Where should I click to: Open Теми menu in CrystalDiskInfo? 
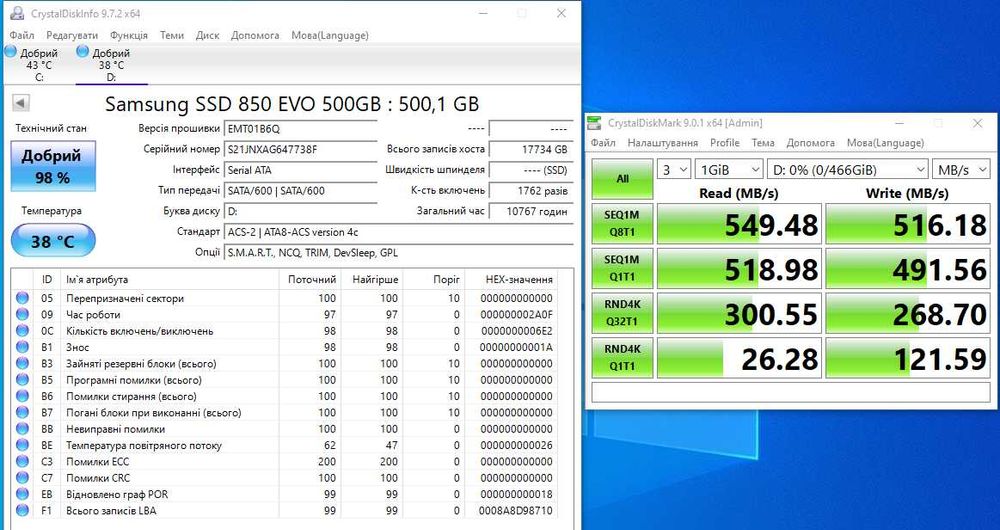coord(172,35)
